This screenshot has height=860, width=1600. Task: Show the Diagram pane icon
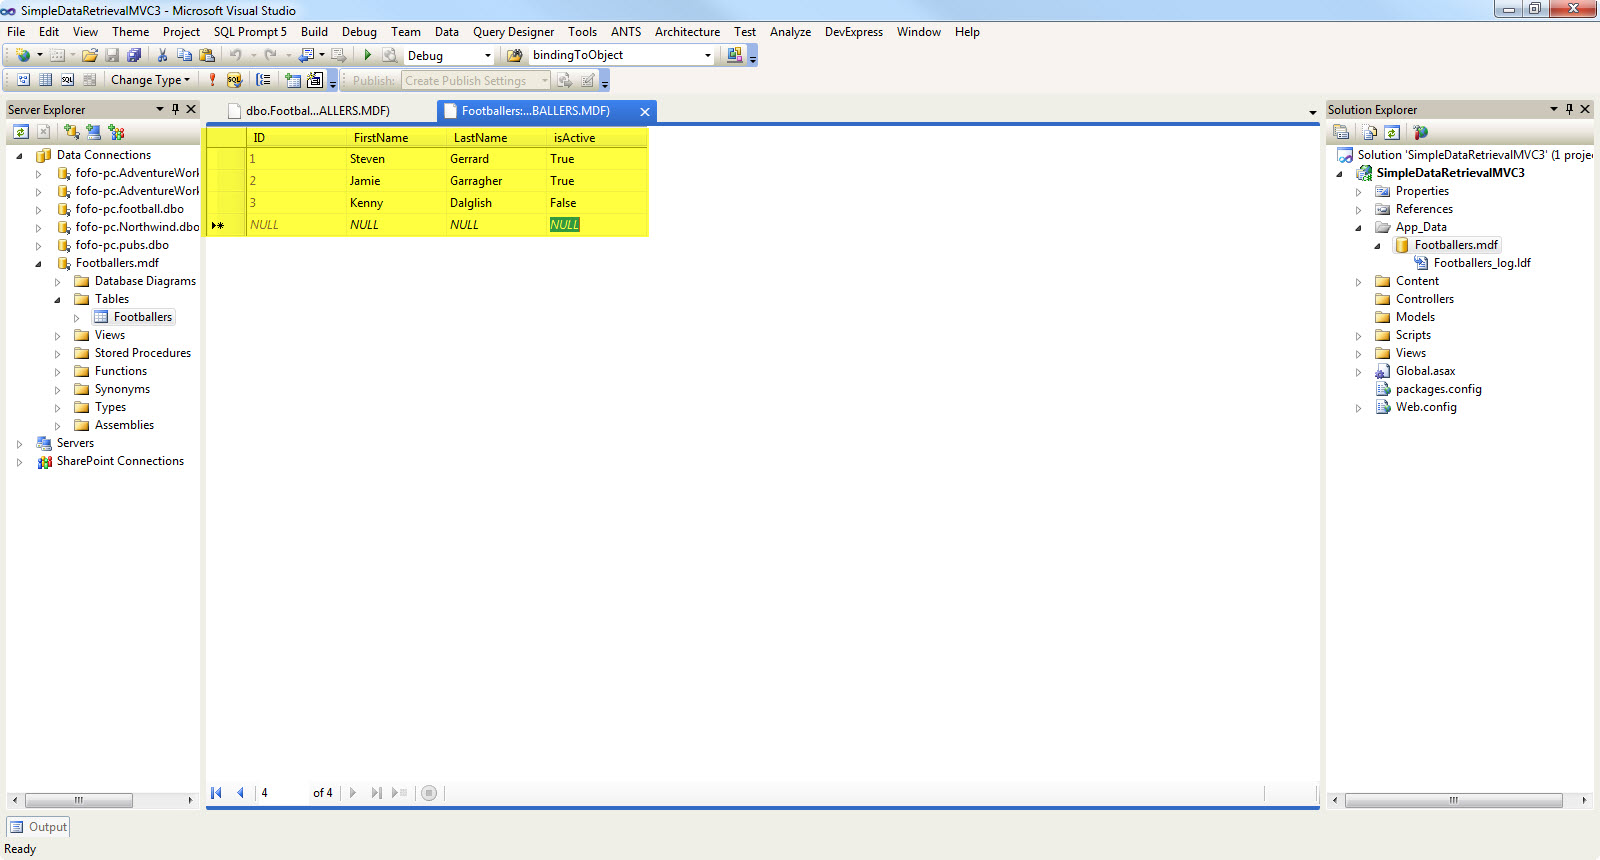(x=24, y=80)
